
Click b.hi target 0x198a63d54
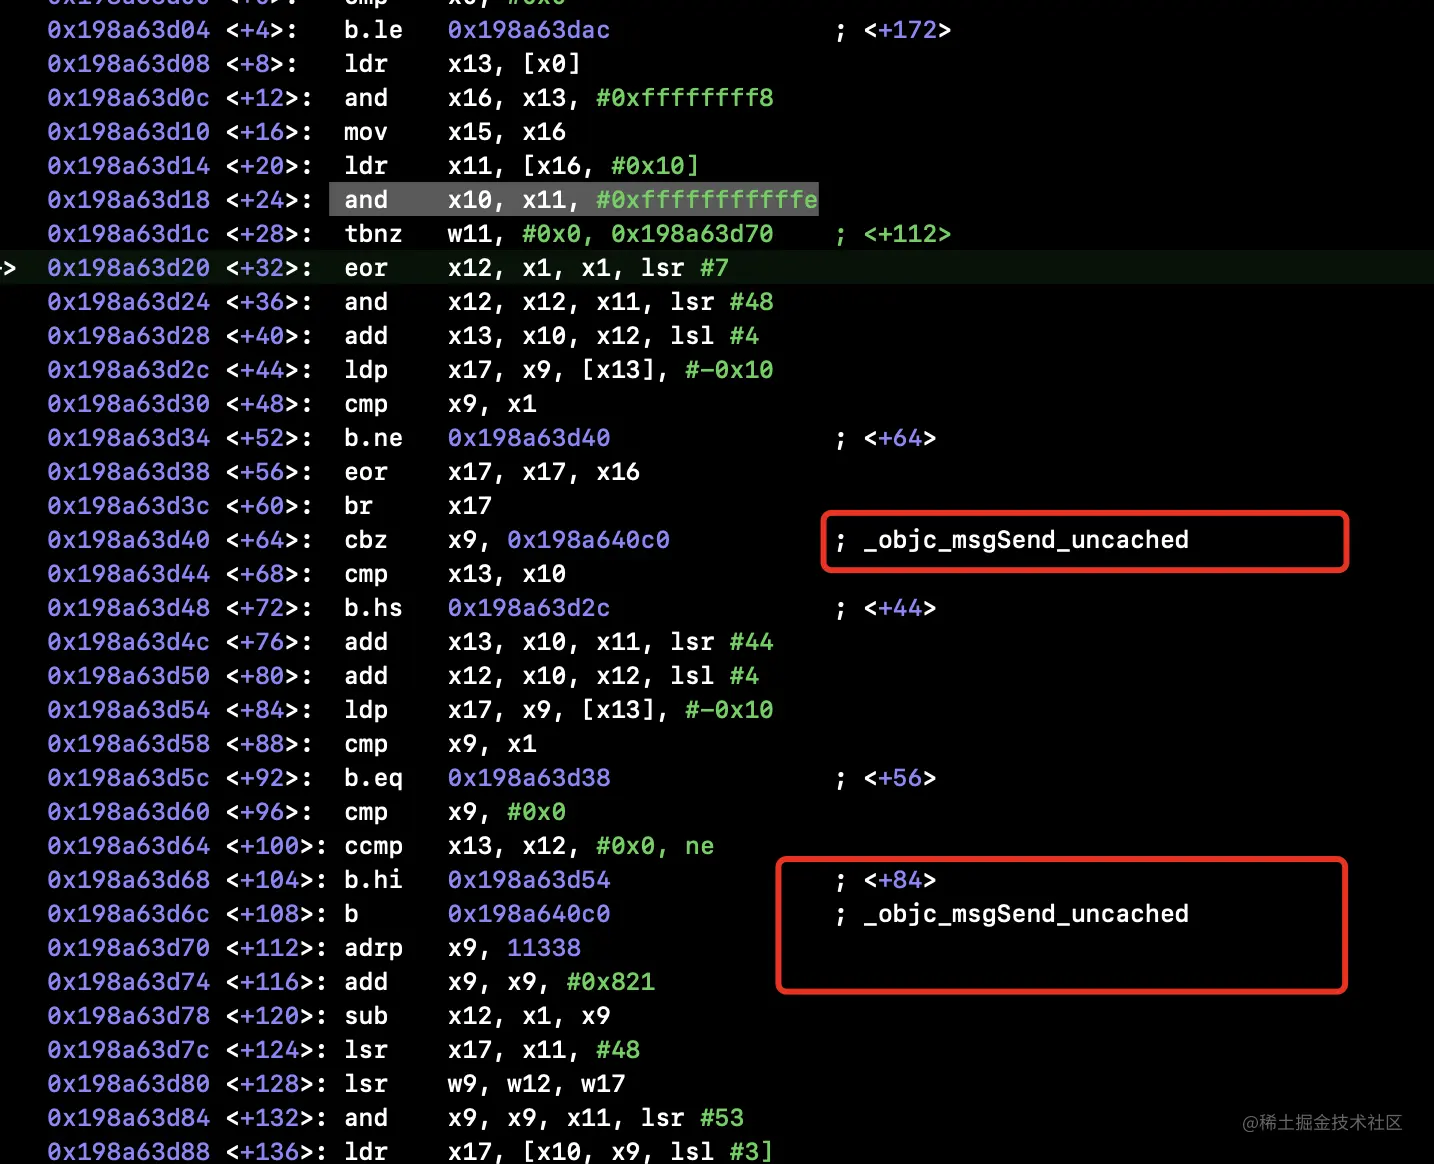click(x=528, y=880)
